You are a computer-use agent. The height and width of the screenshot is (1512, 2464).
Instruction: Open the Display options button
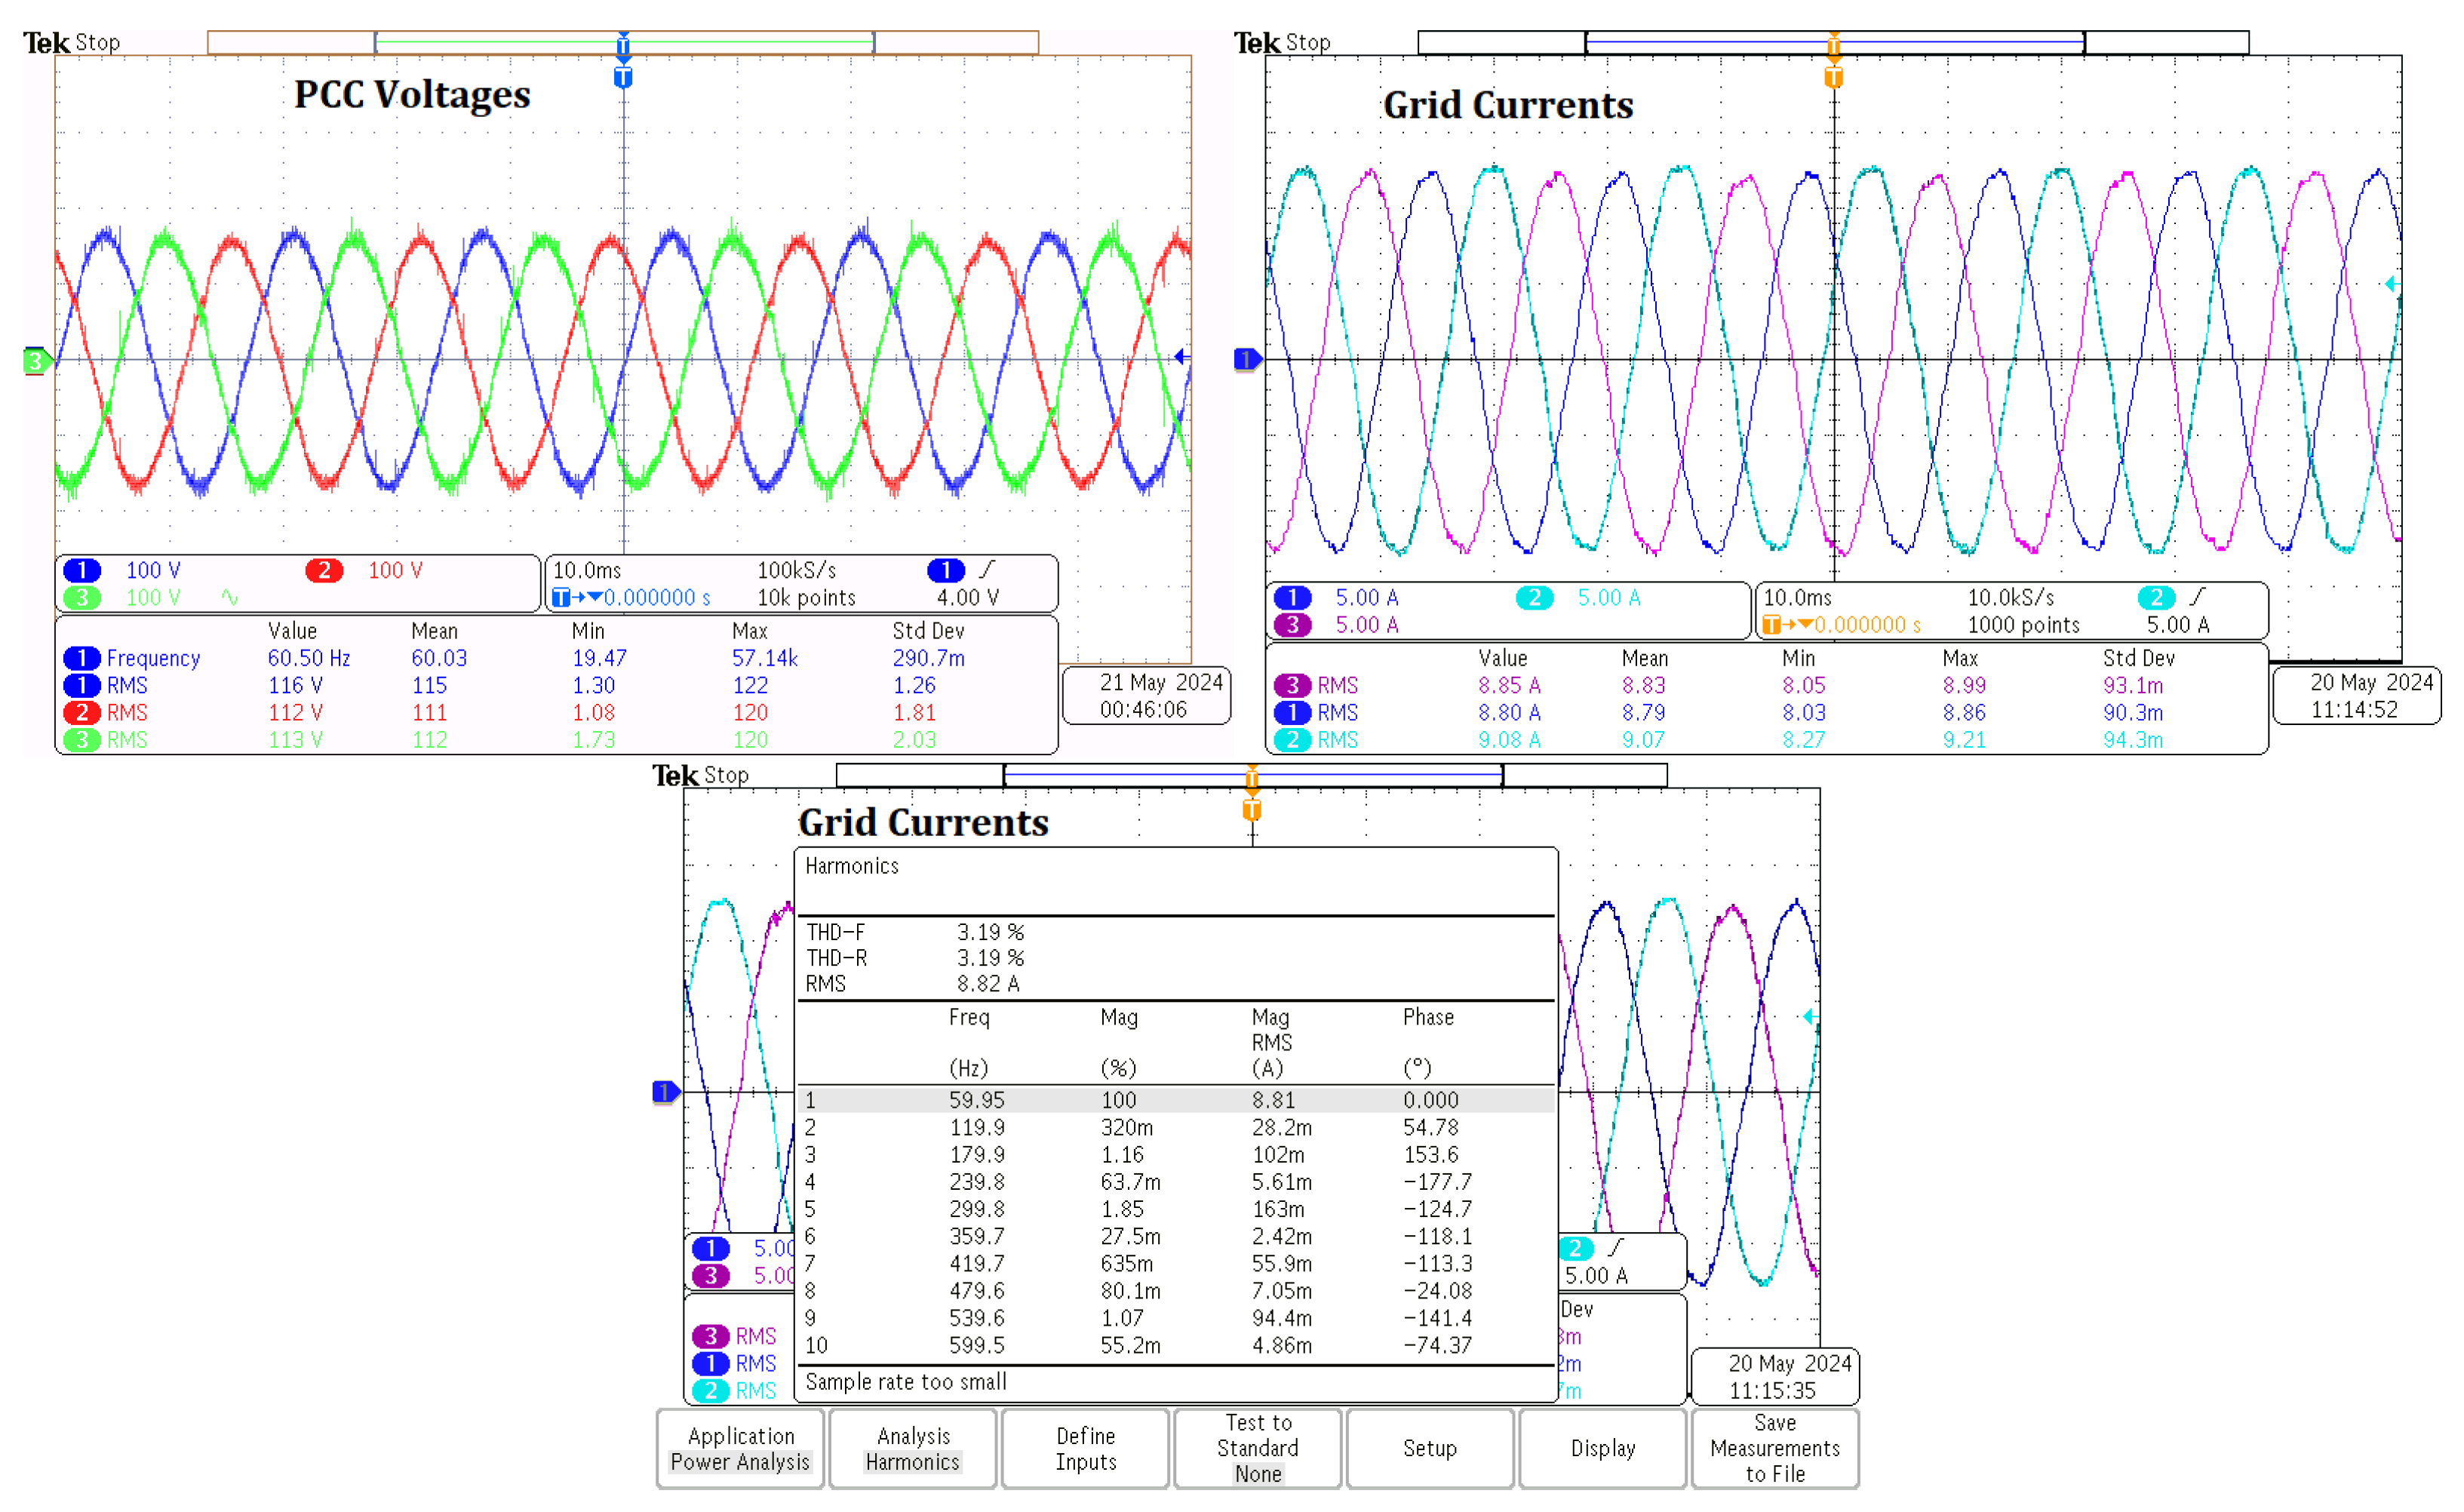1602,1448
